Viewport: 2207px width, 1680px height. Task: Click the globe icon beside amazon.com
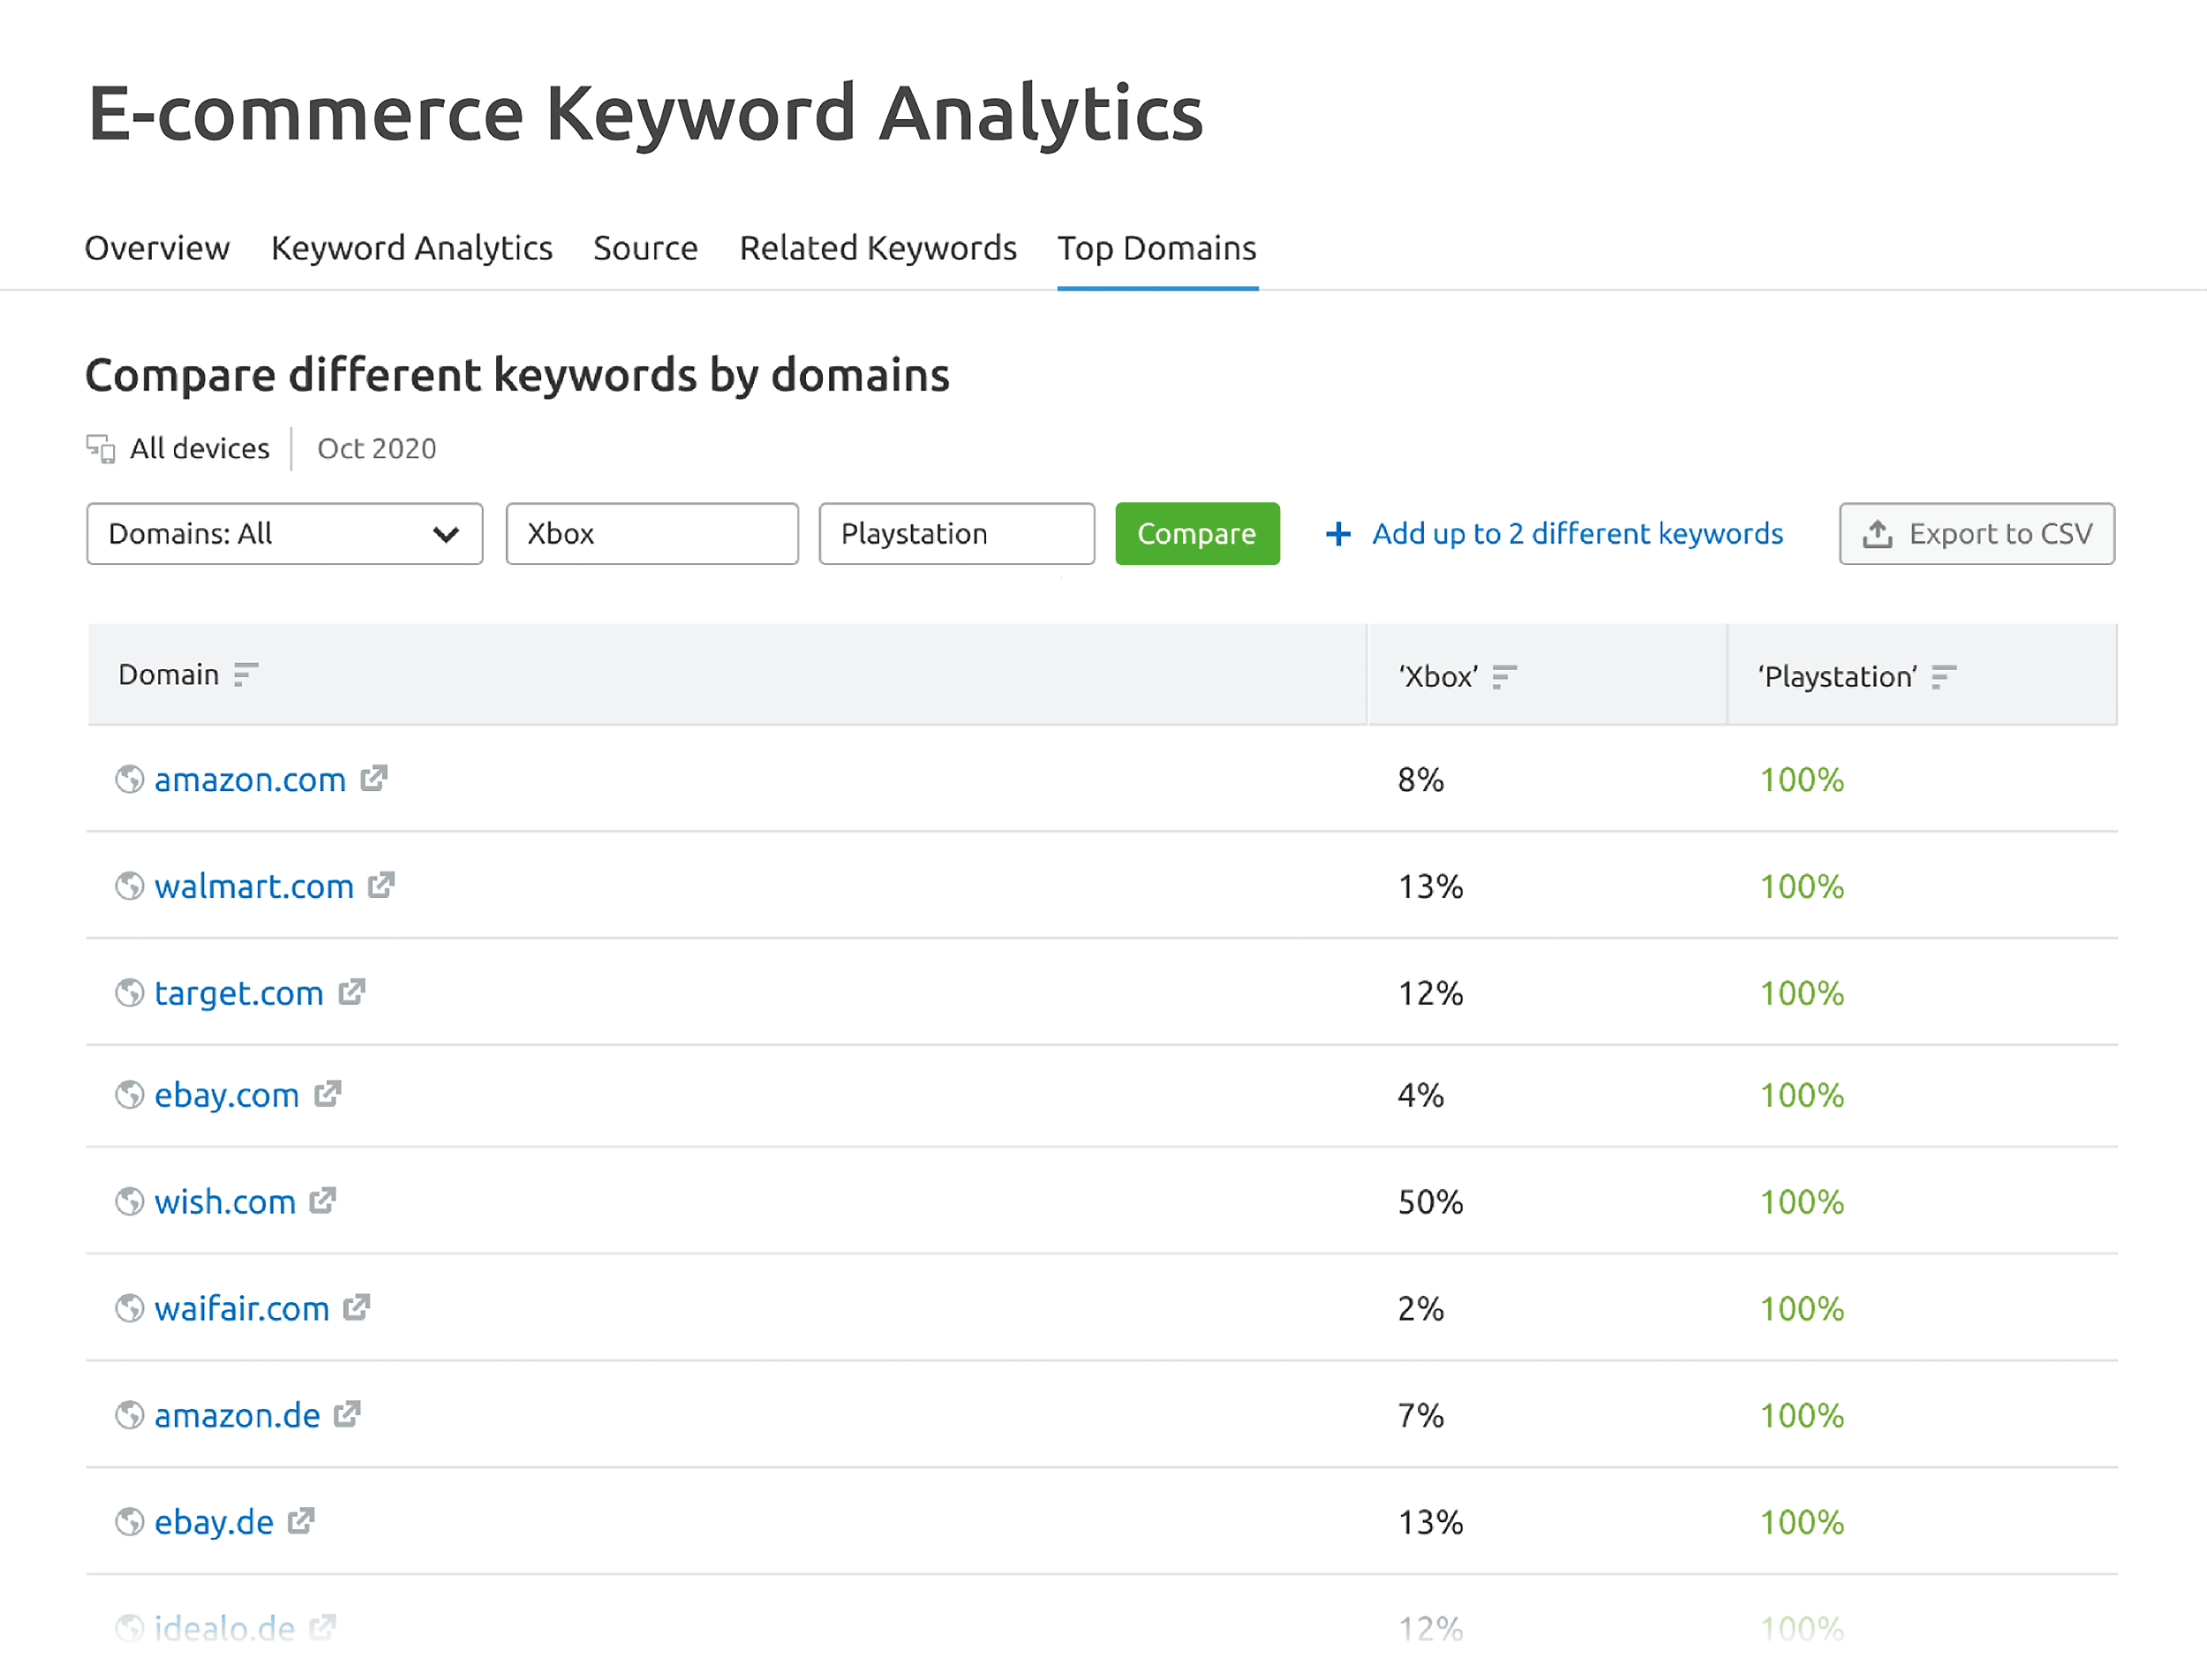(x=130, y=779)
